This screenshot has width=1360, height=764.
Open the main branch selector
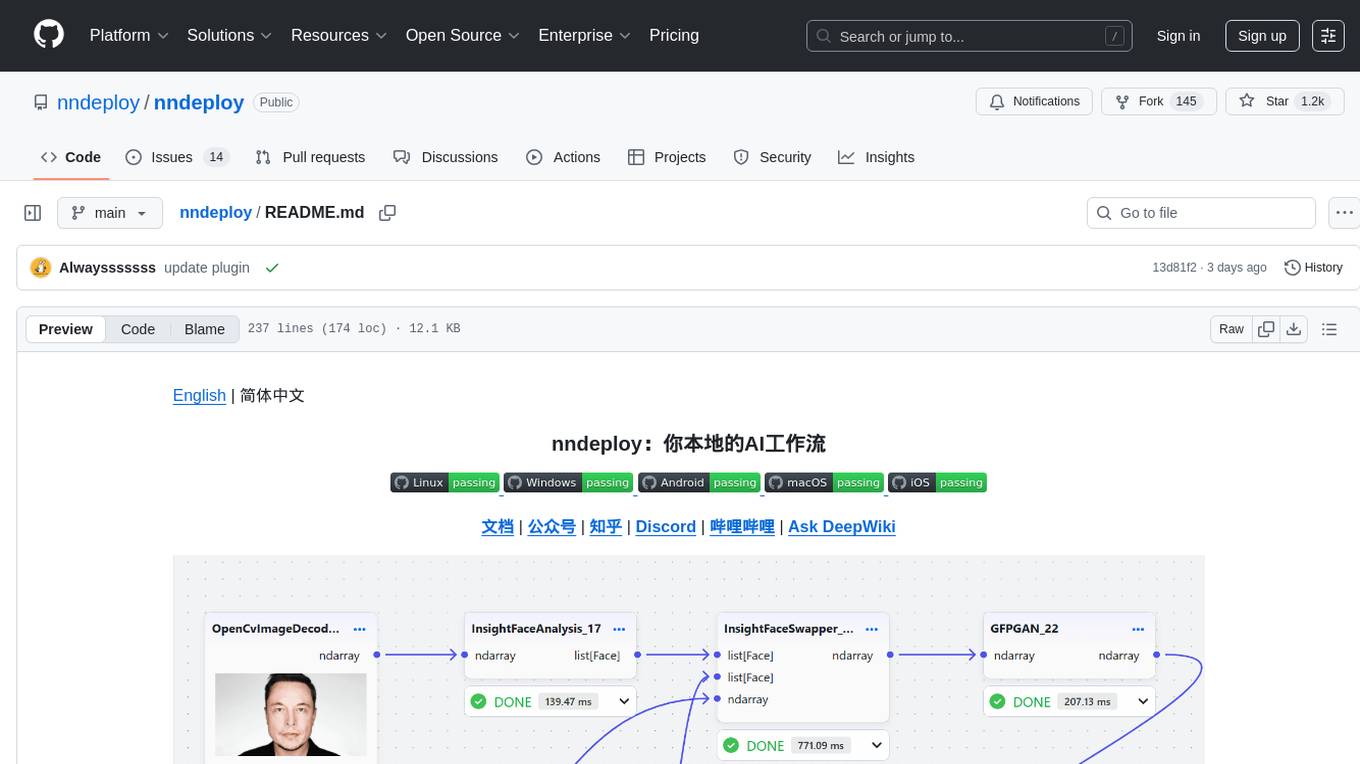point(109,213)
